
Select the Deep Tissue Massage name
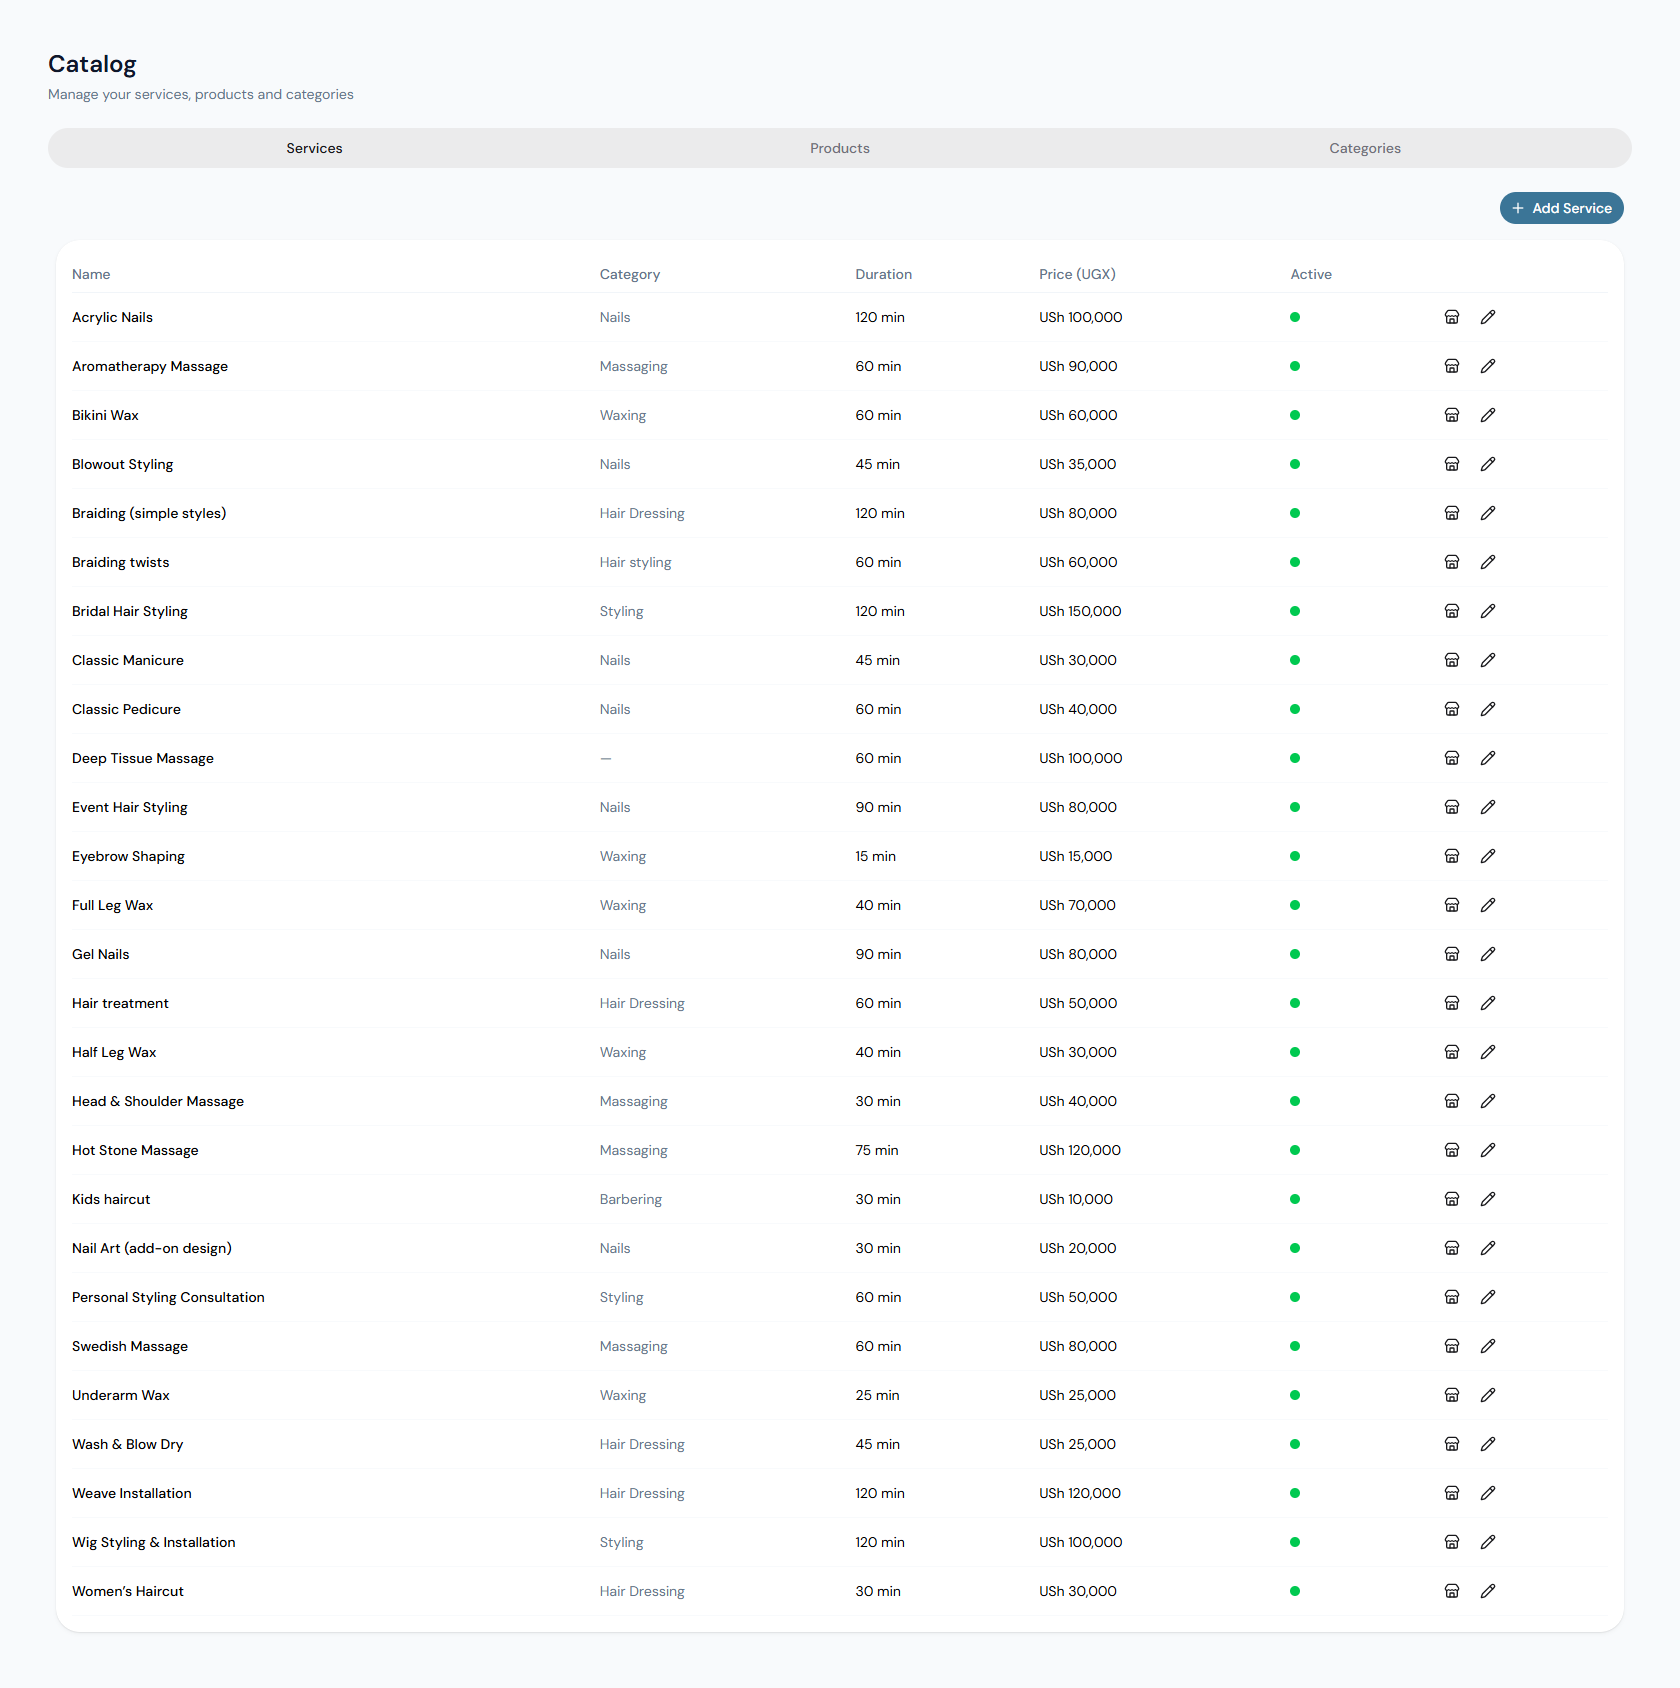click(143, 758)
